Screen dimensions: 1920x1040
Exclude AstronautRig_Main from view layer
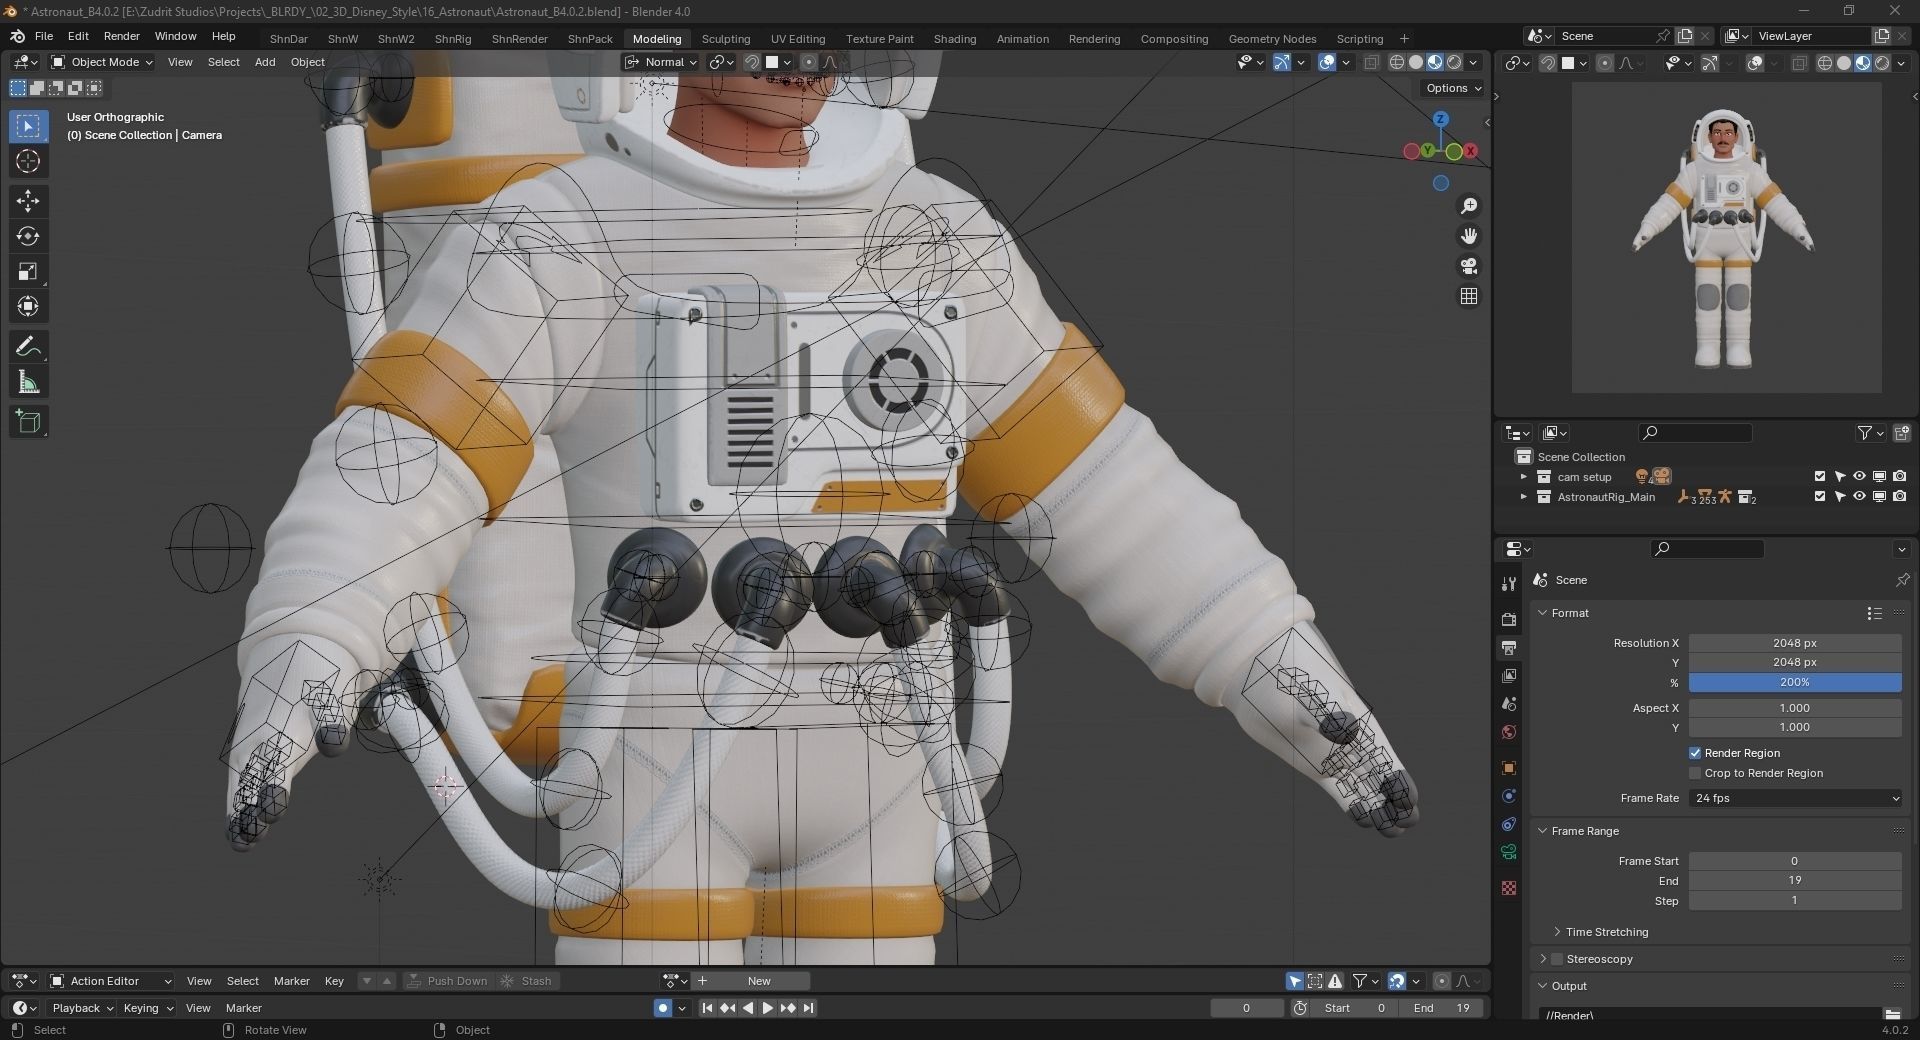[1820, 497]
